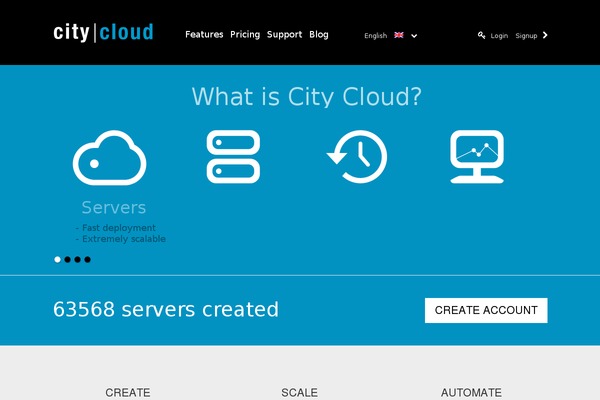This screenshot has height=400, width=600.
Task: Click the key icon beside Login
Action: 481,35
